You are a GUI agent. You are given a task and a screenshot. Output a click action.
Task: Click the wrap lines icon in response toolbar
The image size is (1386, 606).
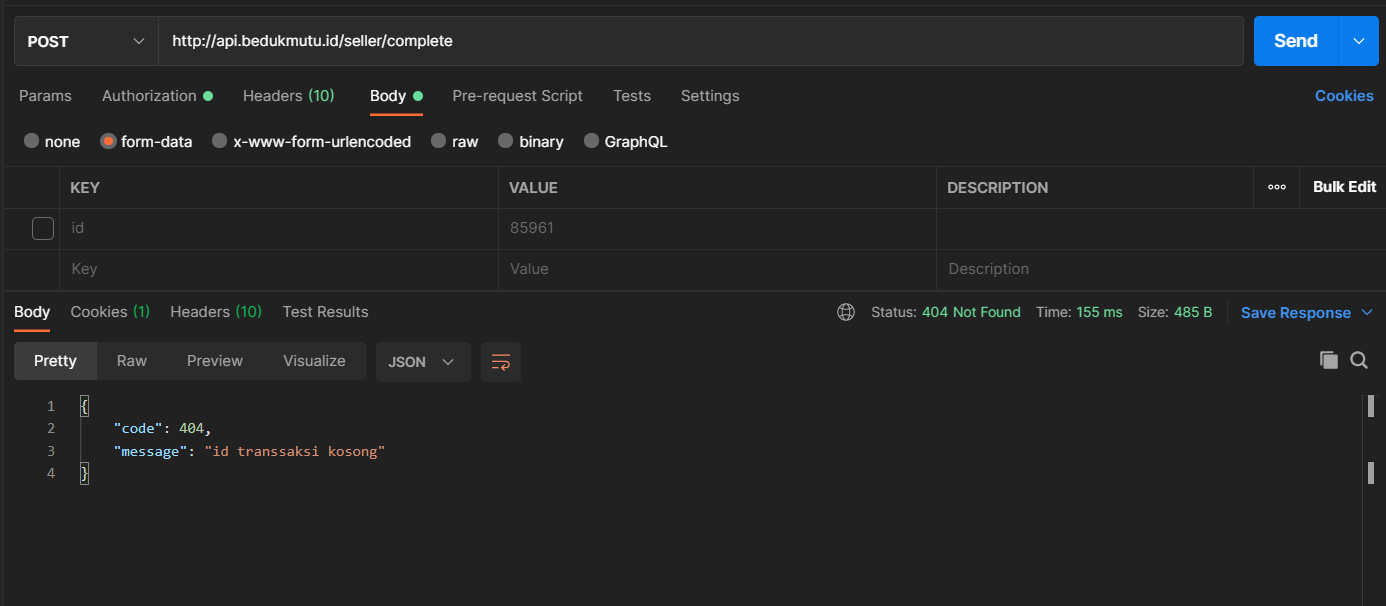(x=501, y=362)
